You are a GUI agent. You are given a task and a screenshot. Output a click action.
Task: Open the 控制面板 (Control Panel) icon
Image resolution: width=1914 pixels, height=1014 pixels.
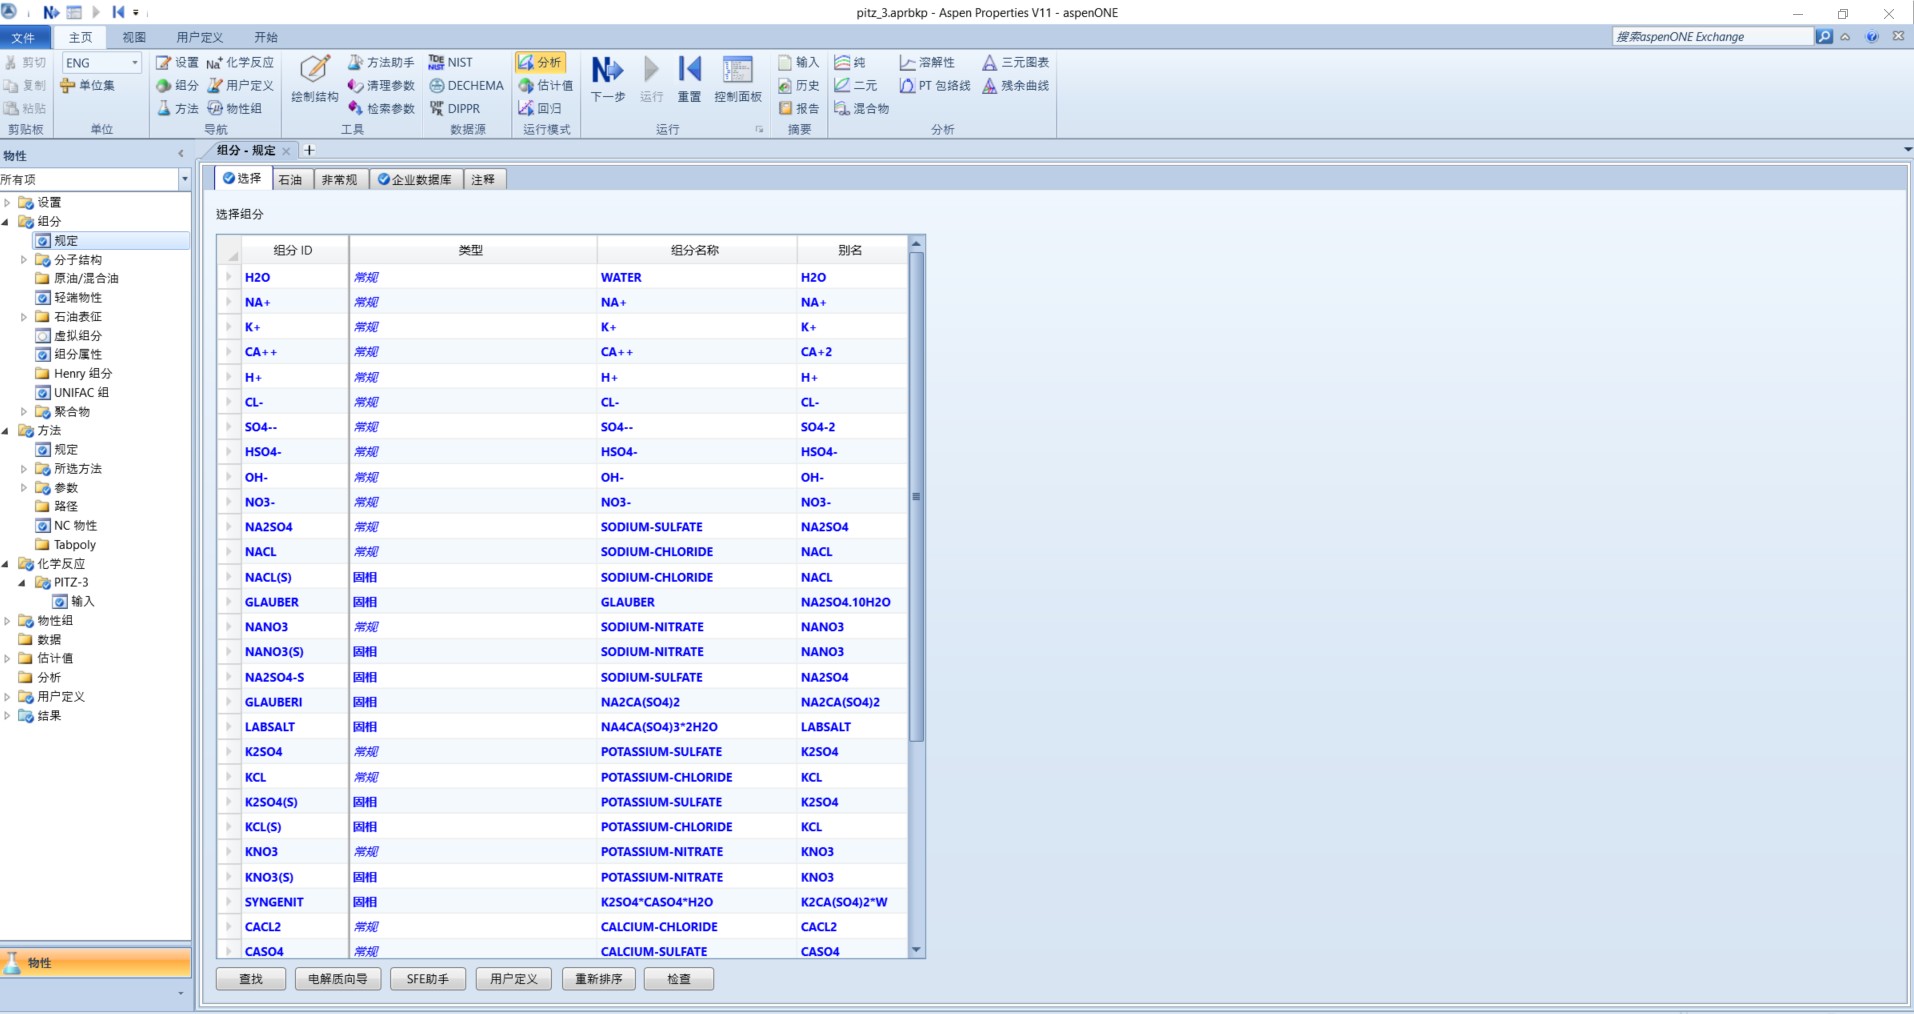pos(737,70)
